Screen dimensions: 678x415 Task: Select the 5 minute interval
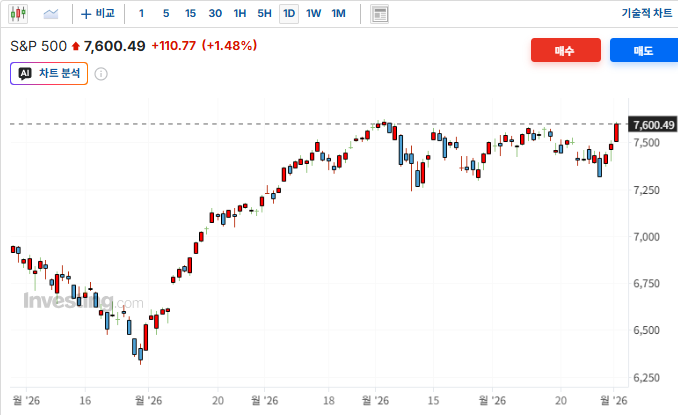click(166, 14)
